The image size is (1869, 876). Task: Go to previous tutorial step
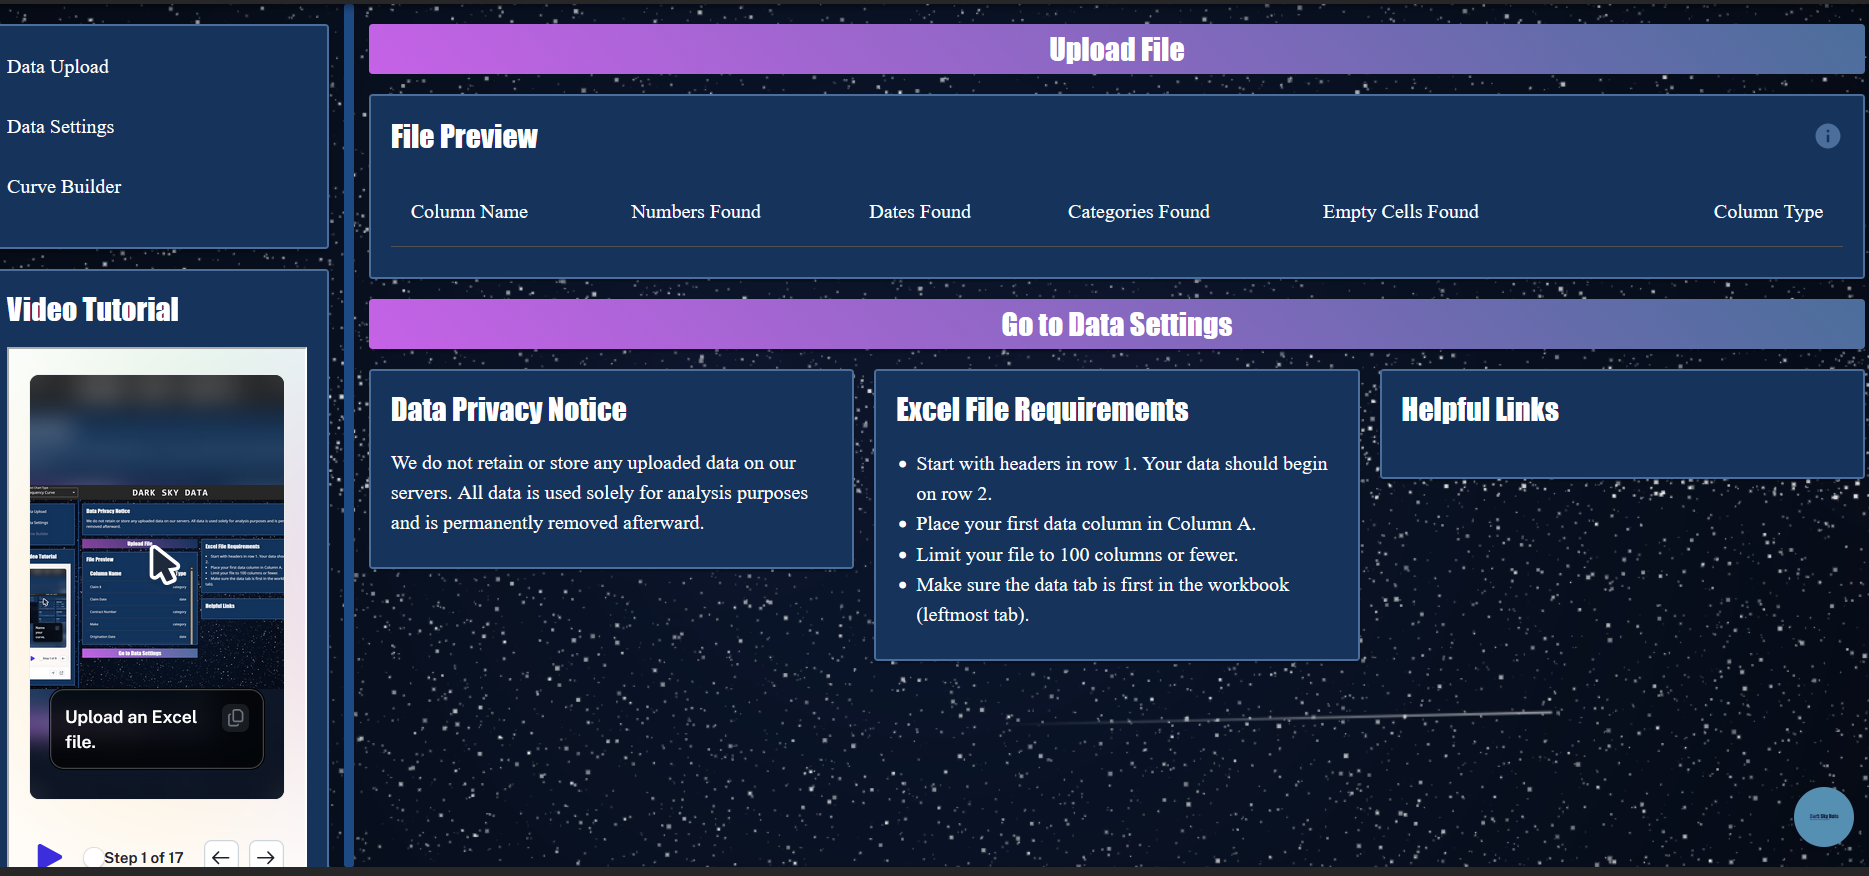[221, 857]
